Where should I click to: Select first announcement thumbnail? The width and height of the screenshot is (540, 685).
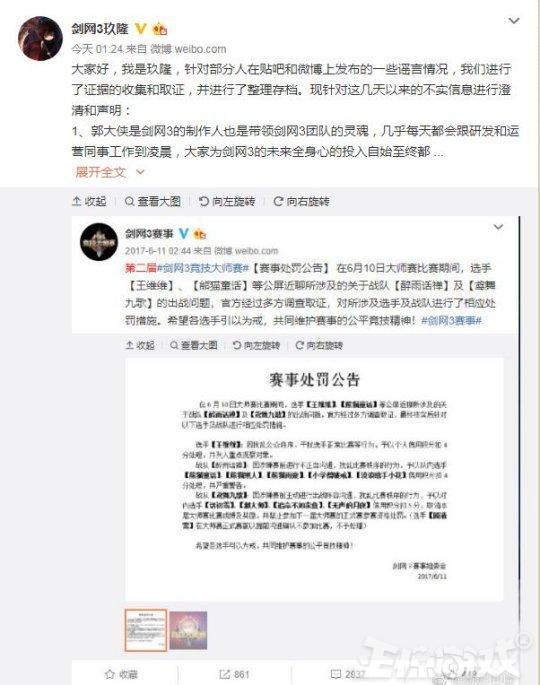point(146,630)
